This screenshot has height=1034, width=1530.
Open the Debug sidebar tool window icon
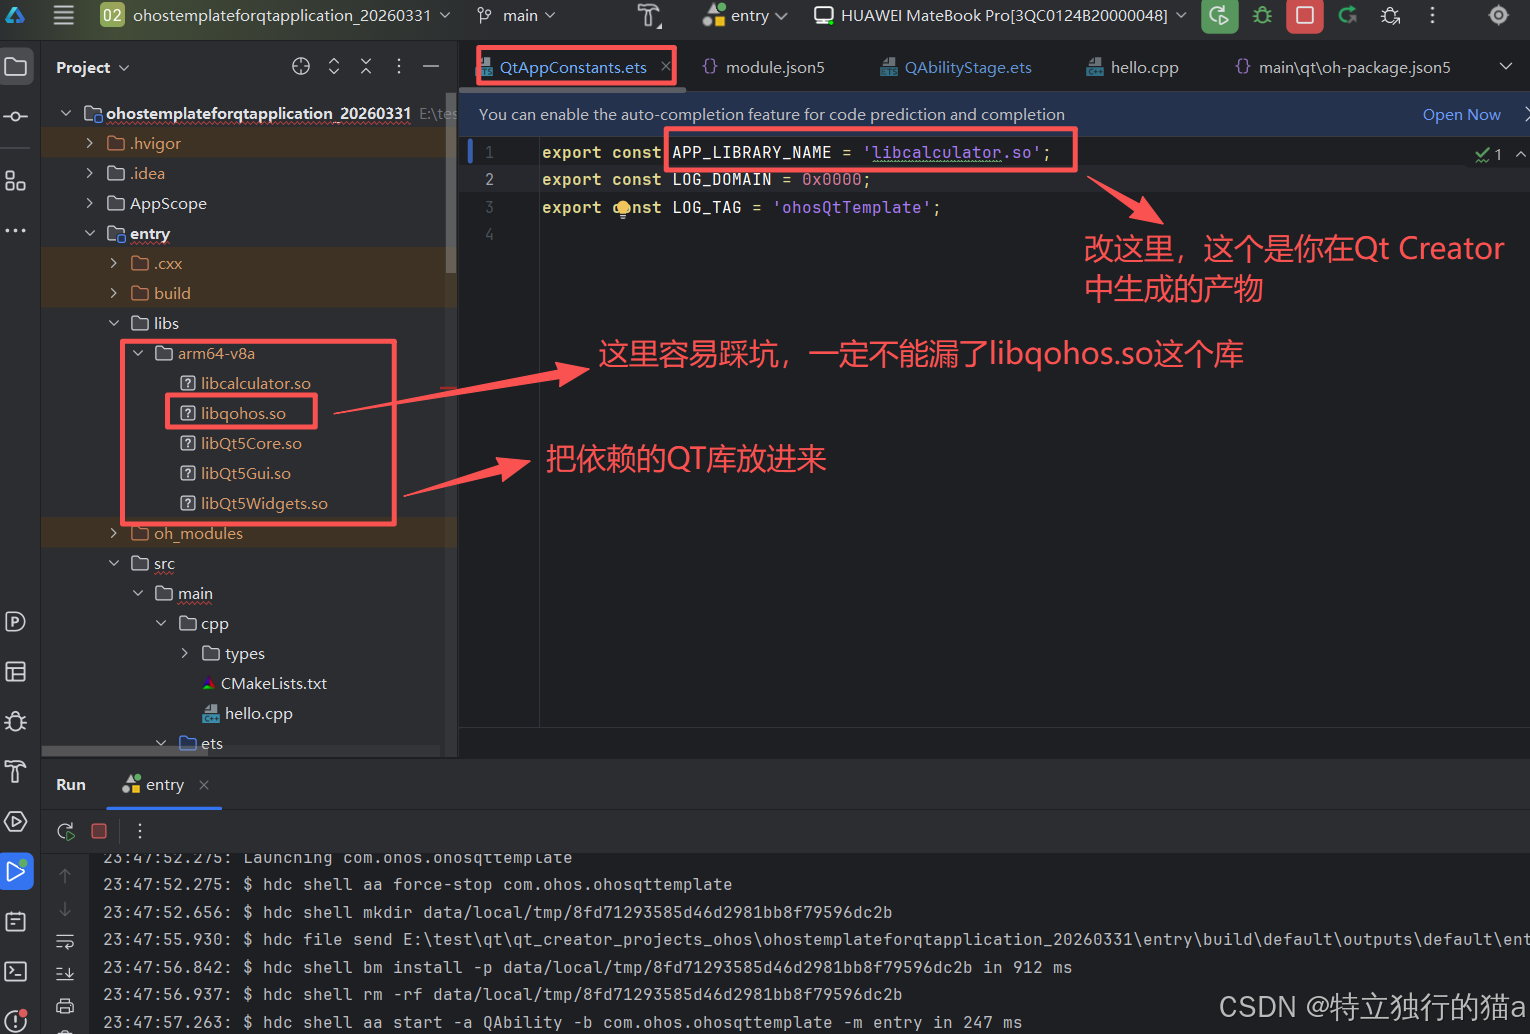16,721
